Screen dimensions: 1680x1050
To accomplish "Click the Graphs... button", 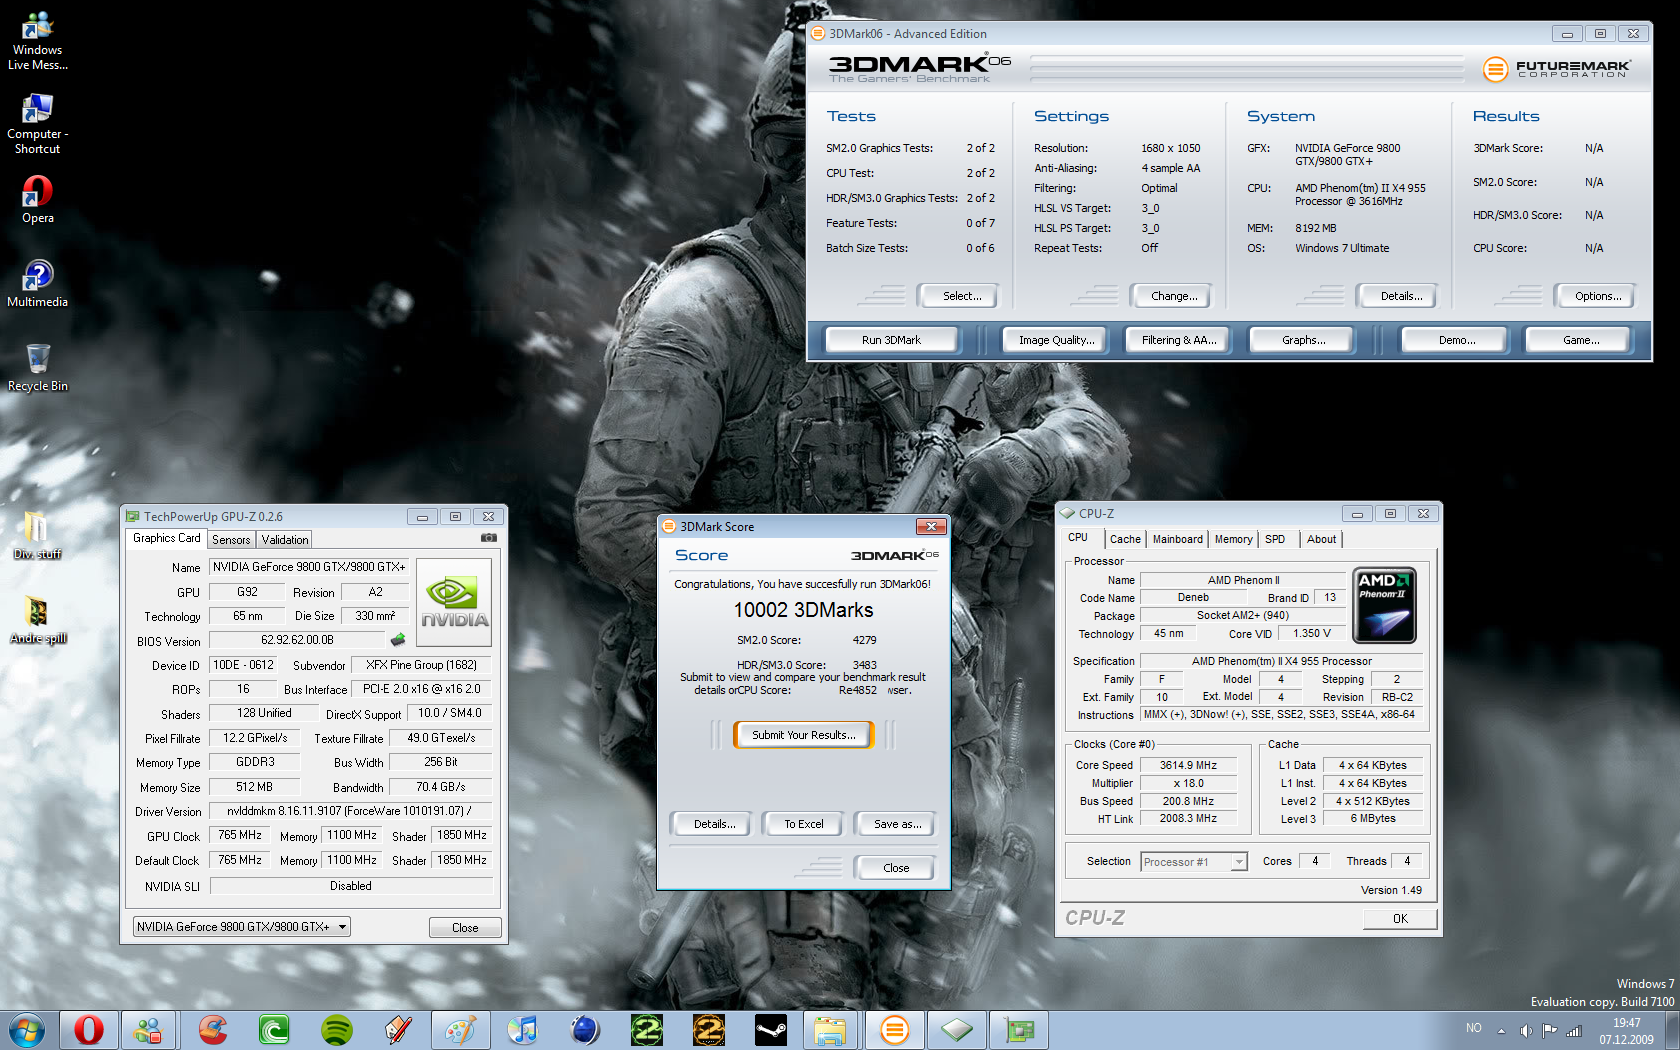I will [x=1303, y=340].
